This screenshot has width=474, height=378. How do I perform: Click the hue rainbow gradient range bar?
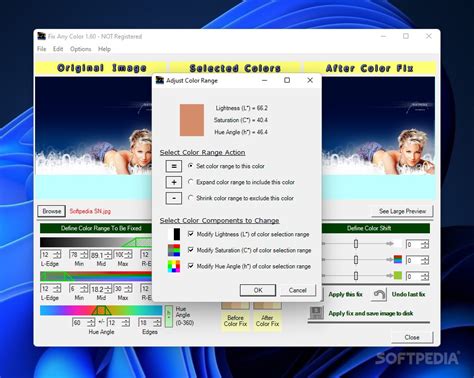[101, 310]
